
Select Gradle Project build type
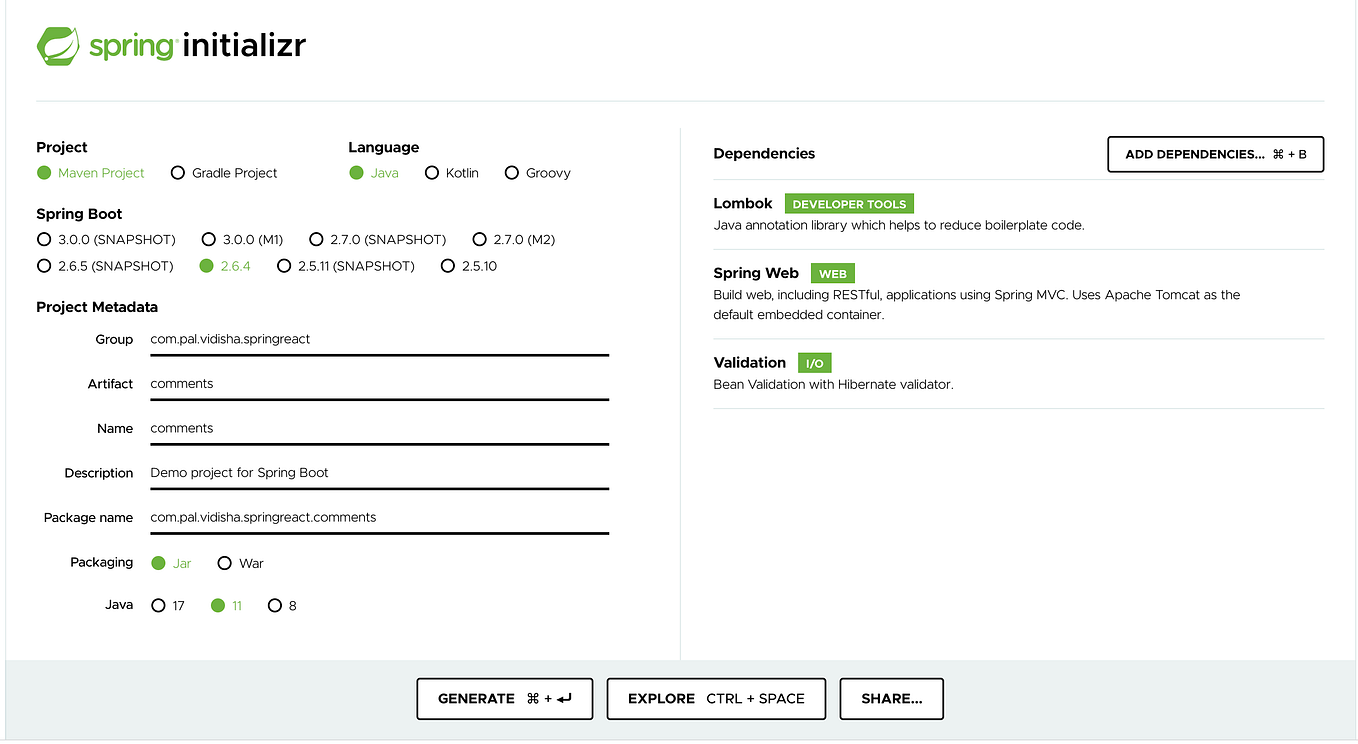[x=178, y=172]
